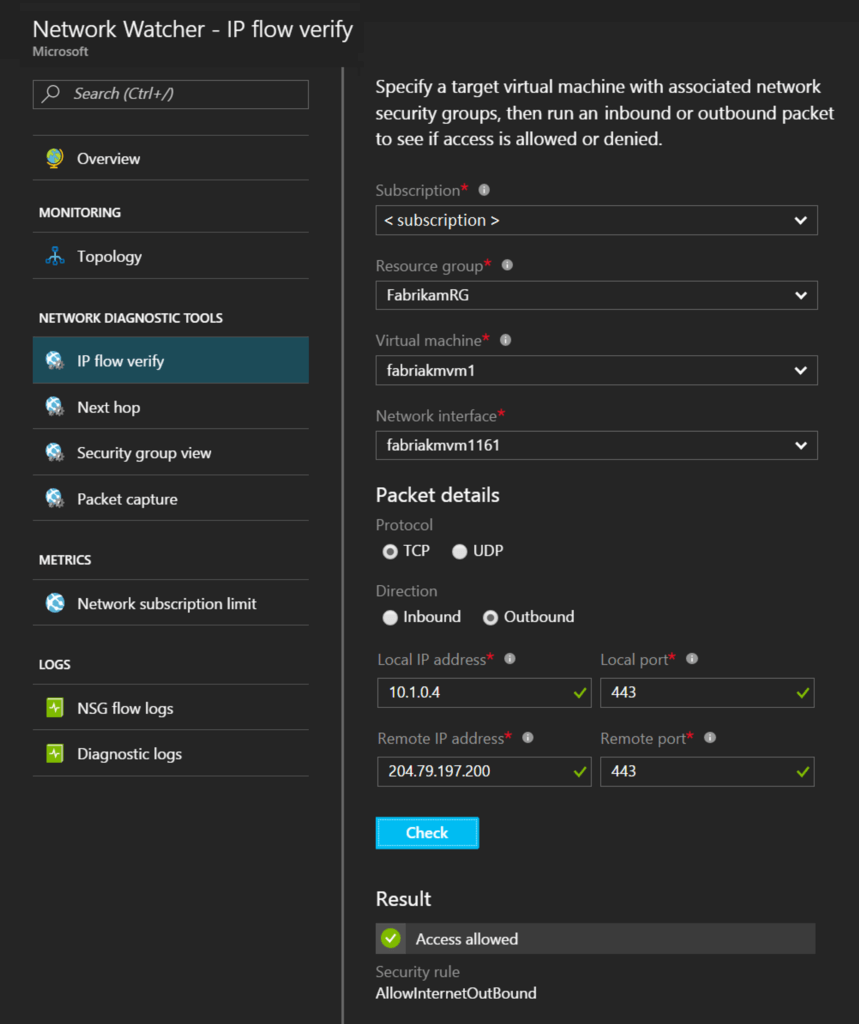Open the Network interface dropdown
This screenshot has height=1024, width=859.
[x=596, y=445]
